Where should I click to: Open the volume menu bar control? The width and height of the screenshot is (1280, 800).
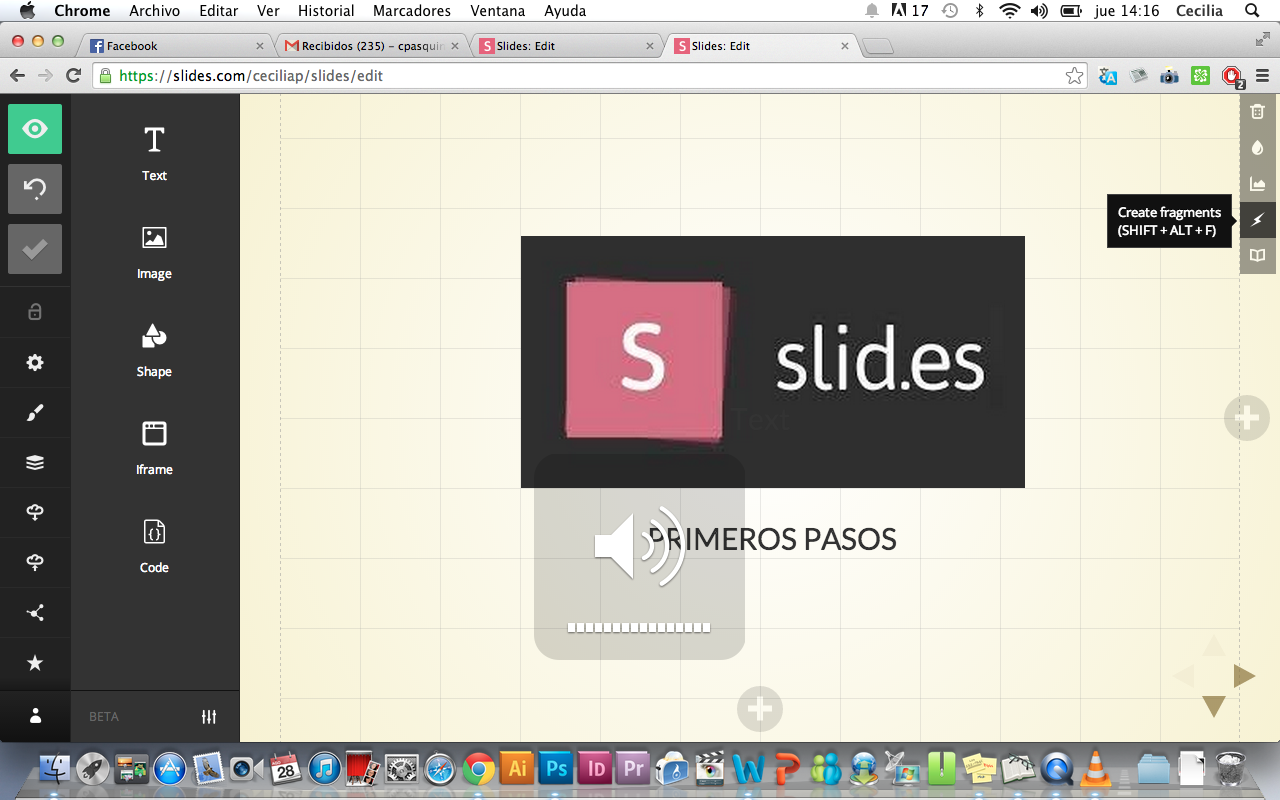pyautogui.click(x=1039, y=11)
